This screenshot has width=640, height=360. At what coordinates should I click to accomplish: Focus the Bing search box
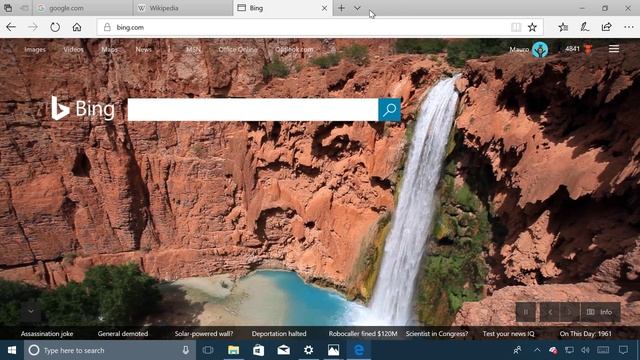tap(253, 109)
